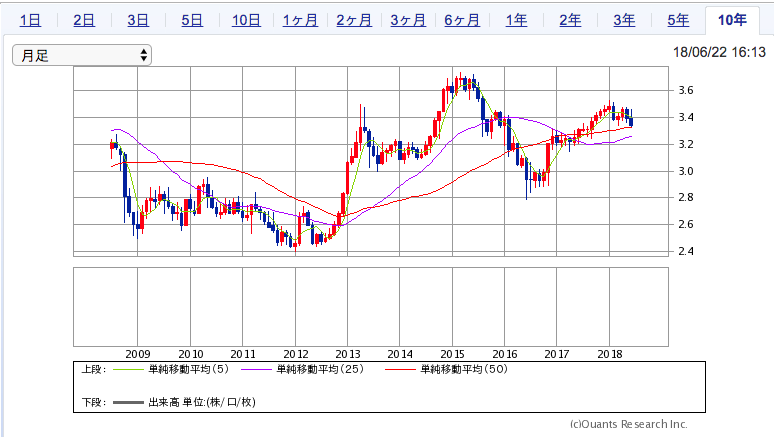Click the Quants Research Inc. copyright text

[x=629, y=424]
